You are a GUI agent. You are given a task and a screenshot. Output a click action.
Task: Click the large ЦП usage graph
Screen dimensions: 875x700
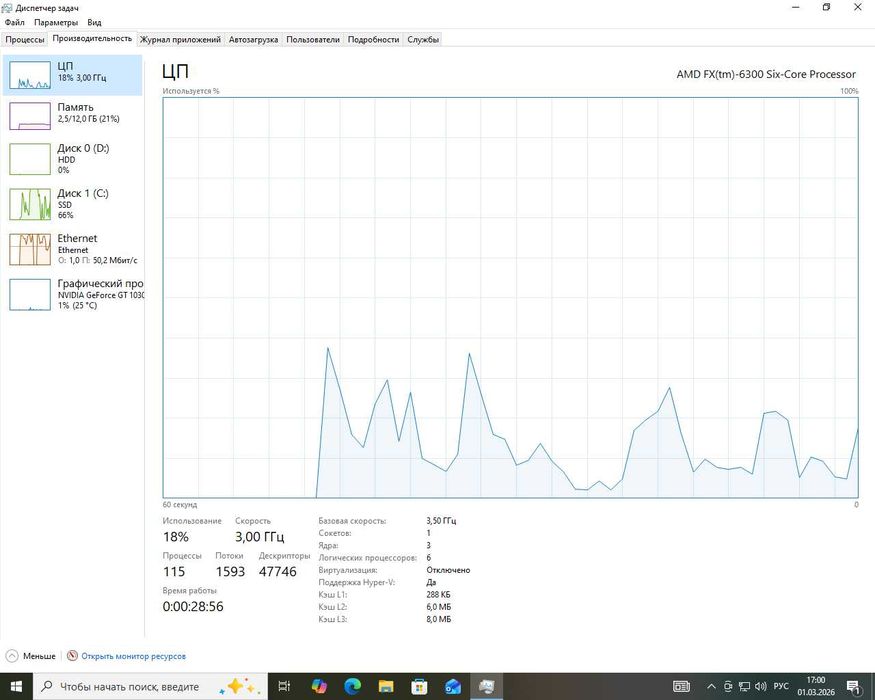(x=510, y=298)
